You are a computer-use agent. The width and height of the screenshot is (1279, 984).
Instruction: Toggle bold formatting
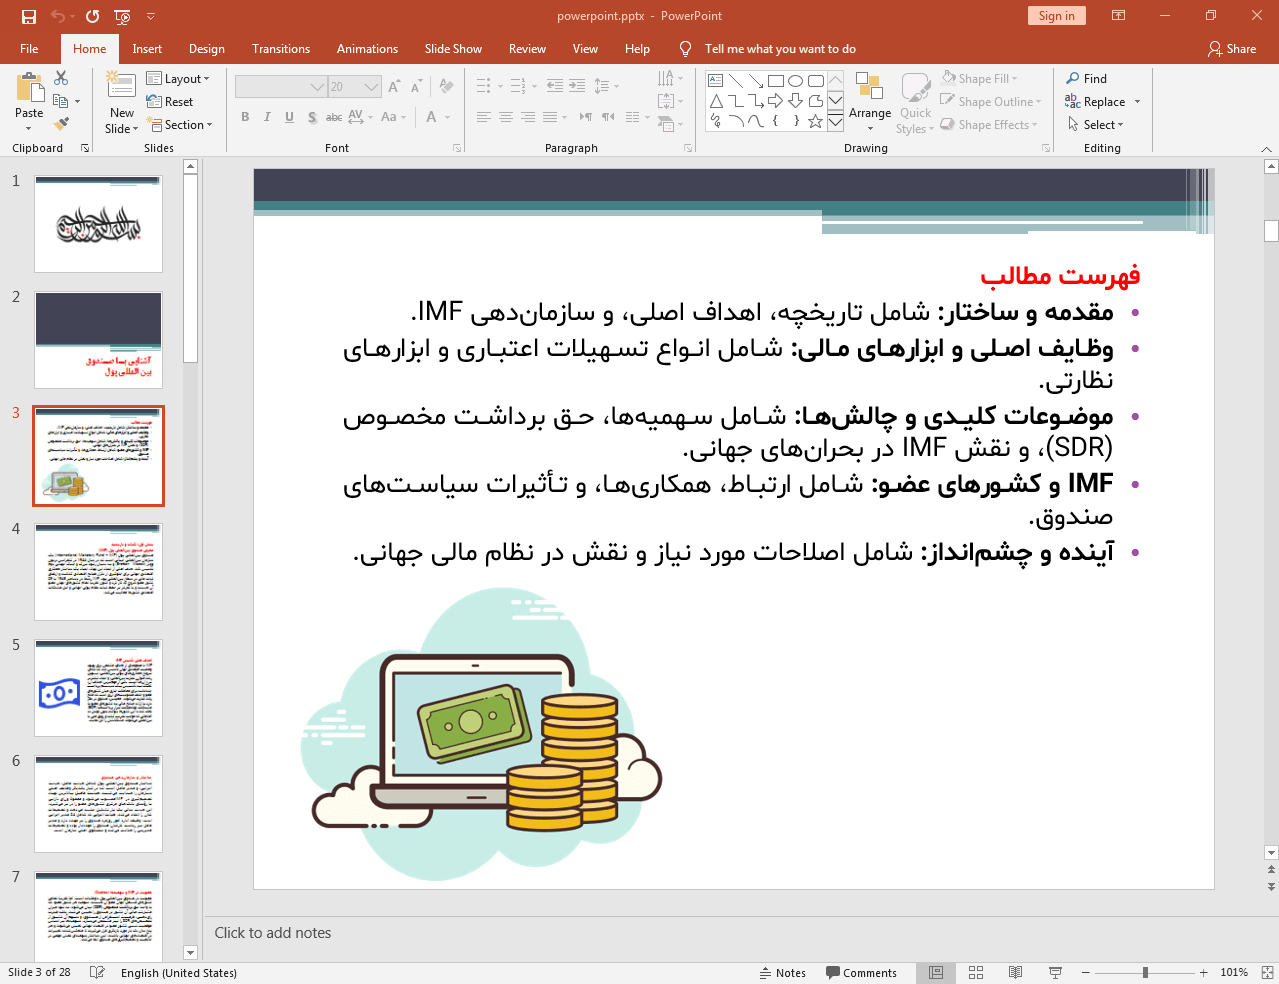(244, 117)
